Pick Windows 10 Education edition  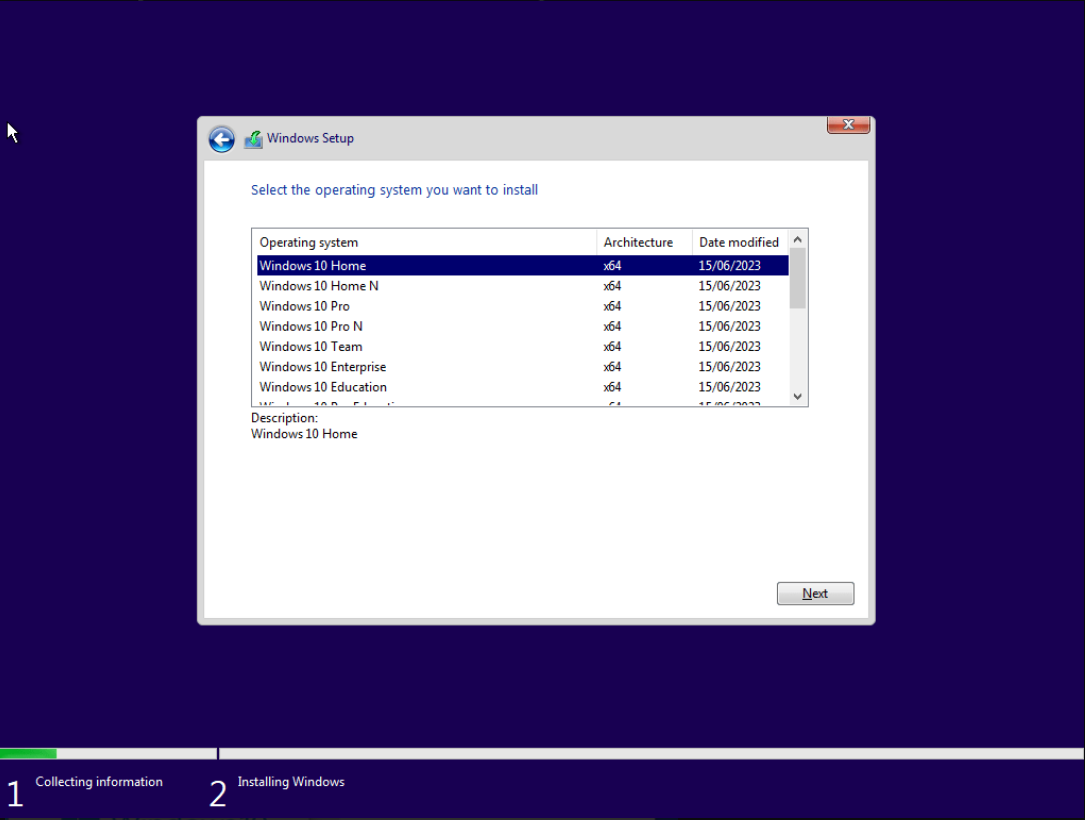pyautogui.click(x=522, y=387)
